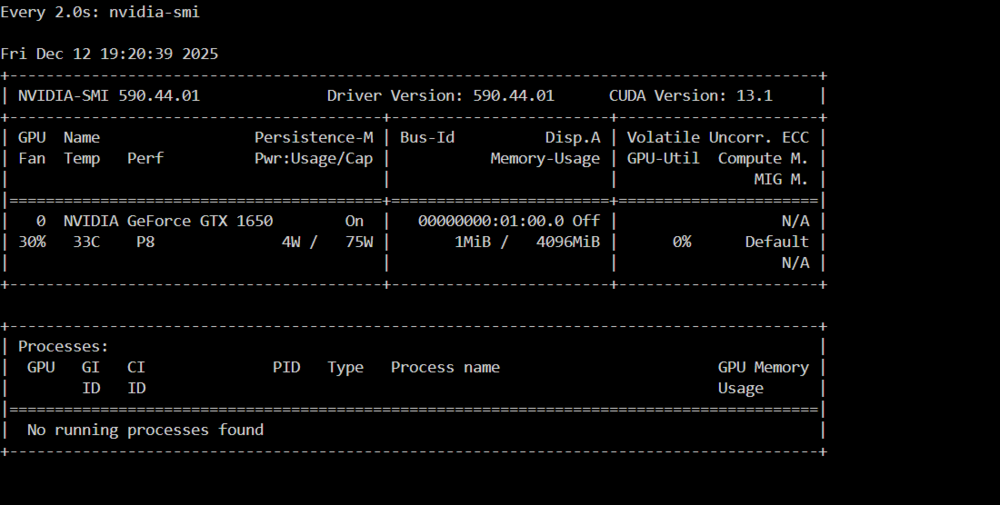Click the GPU name 'NVIDIA GeForce GTX 1650'

coord(168,221)
